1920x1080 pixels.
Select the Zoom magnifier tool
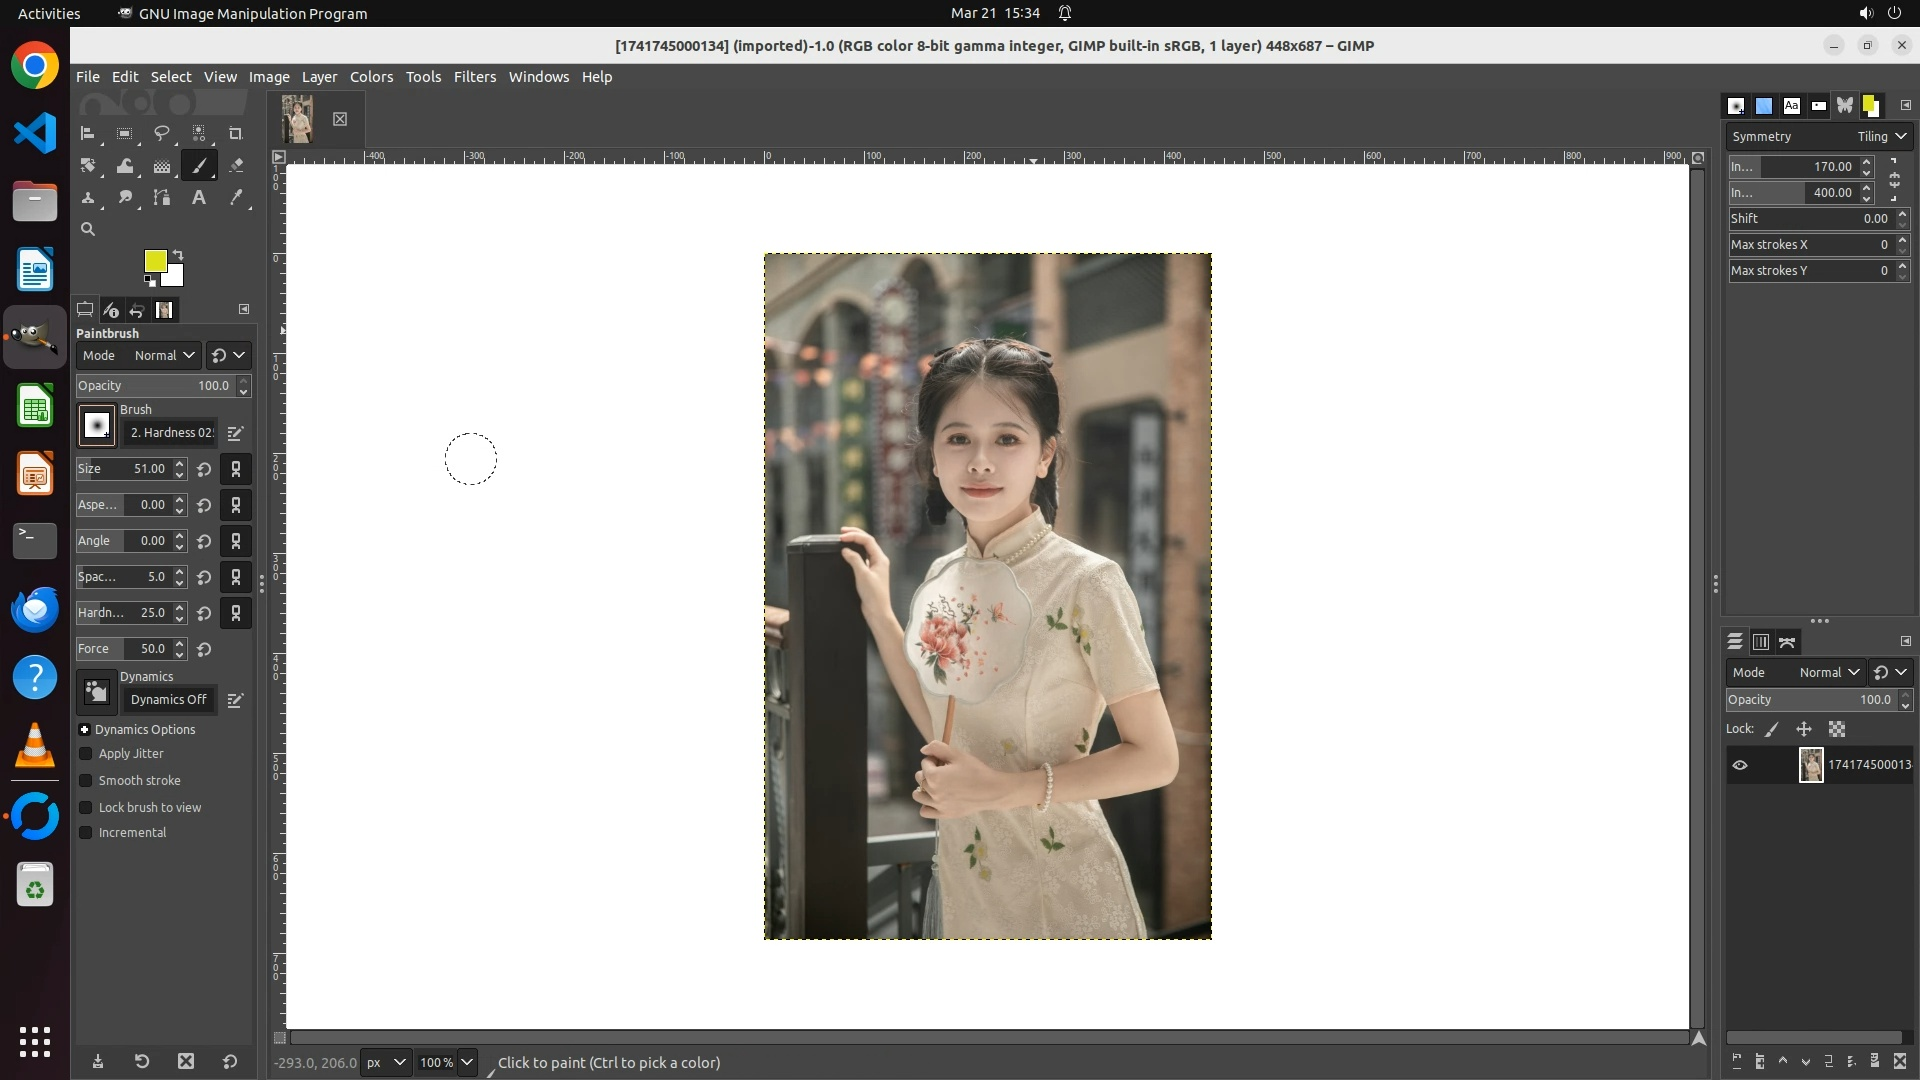pos(88,229)
